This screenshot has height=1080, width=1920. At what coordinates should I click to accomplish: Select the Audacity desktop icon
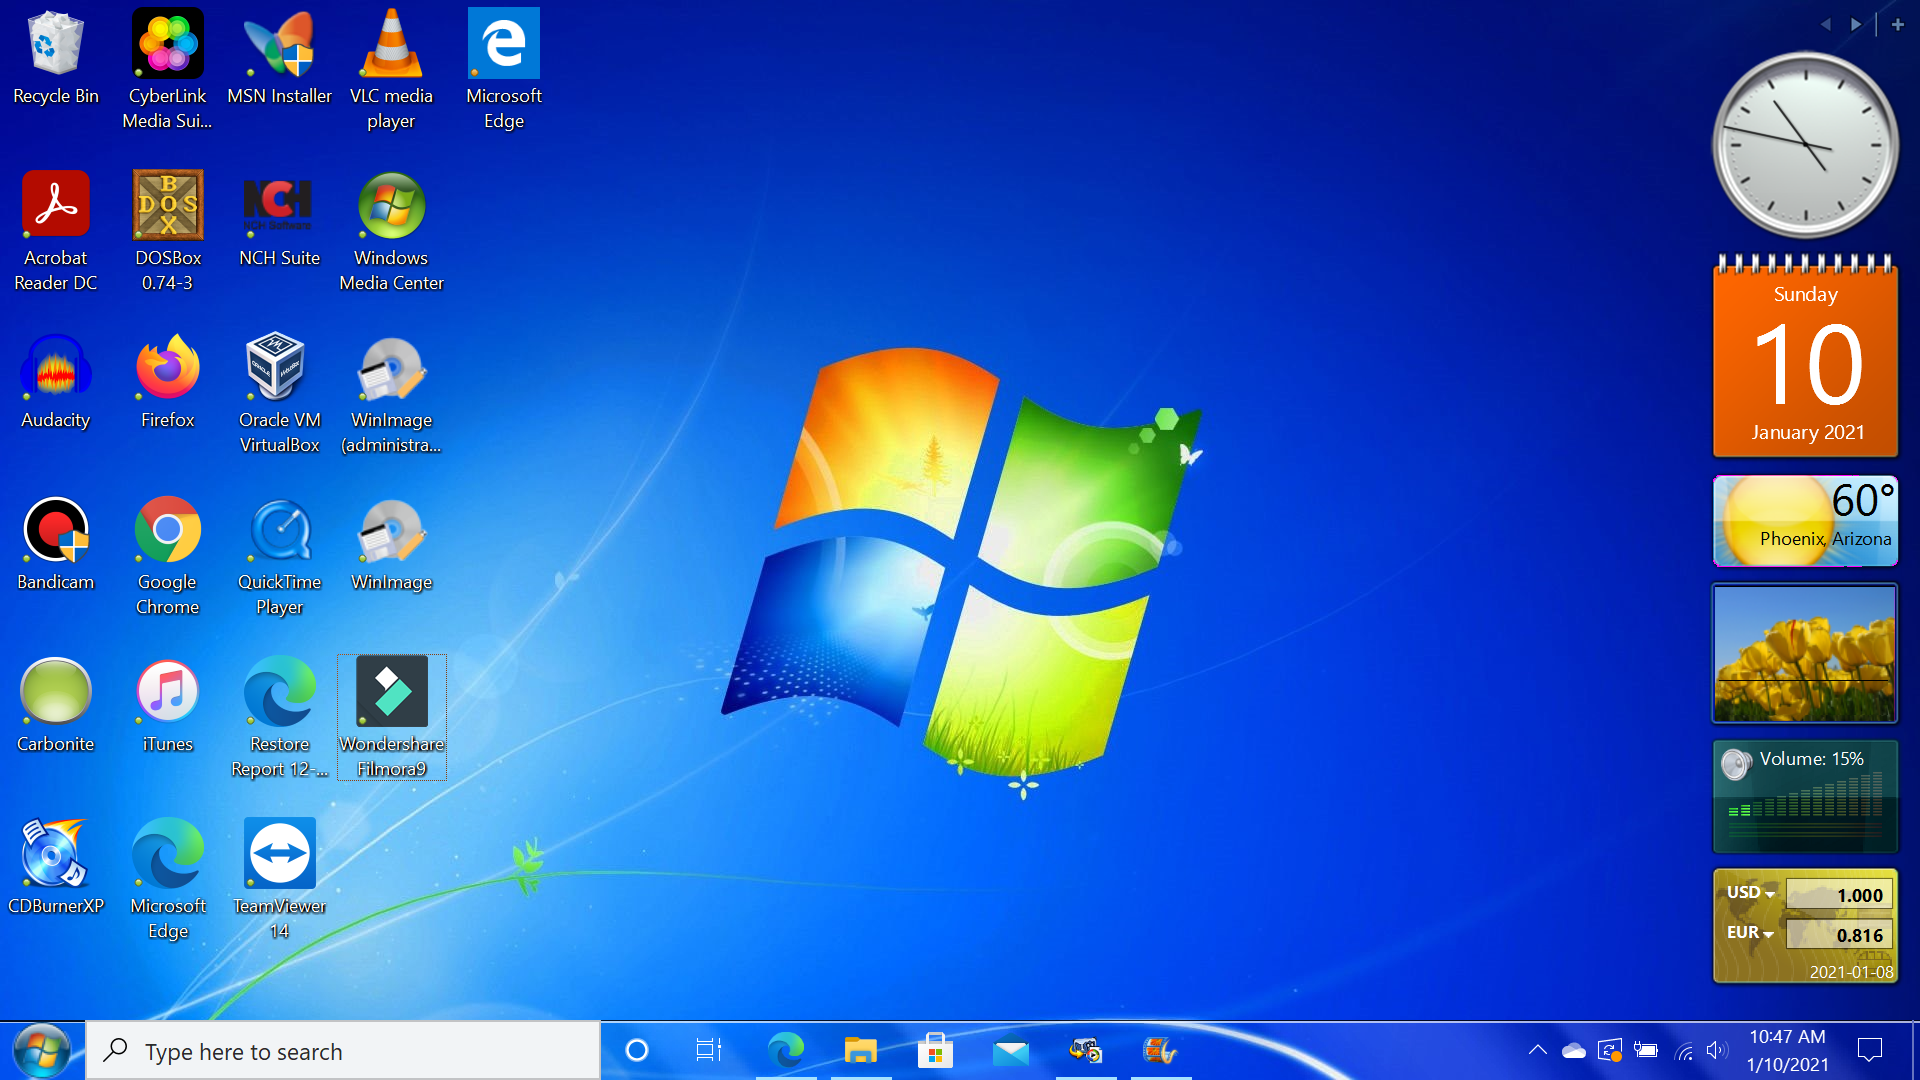55,381
